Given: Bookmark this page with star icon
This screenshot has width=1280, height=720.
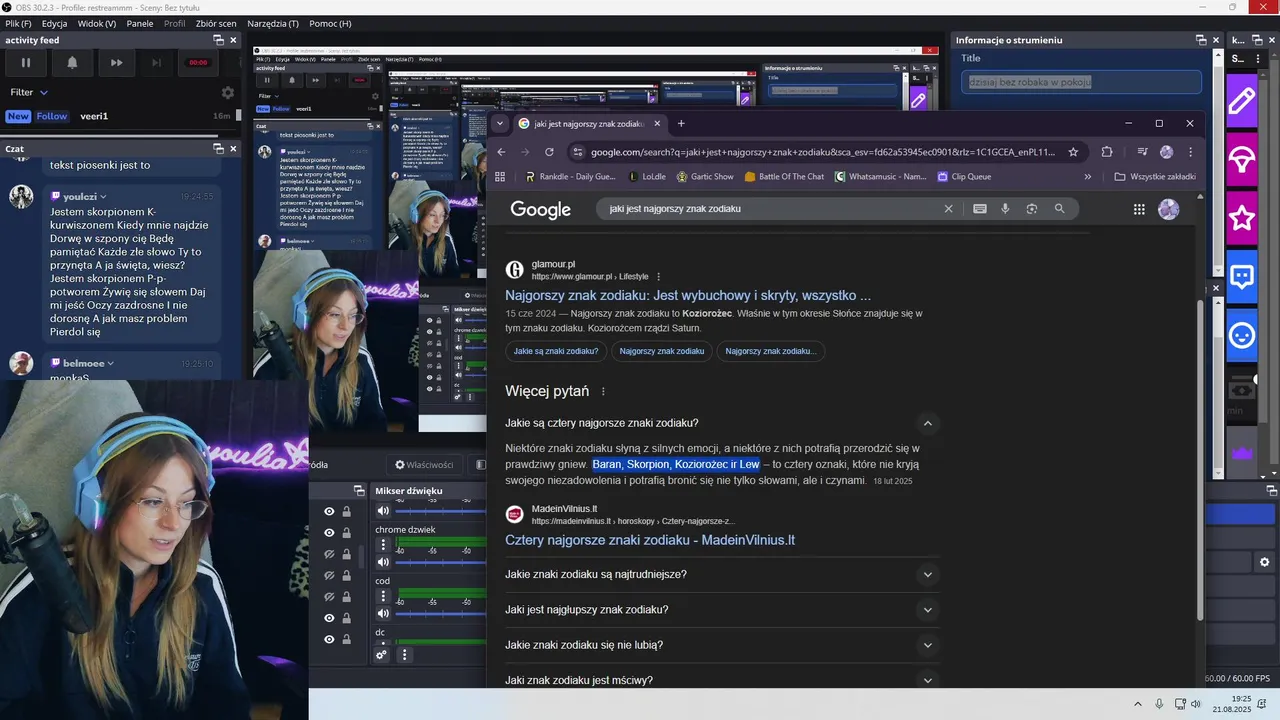Looking at the screenshot, I should pyautogui.click(x=1073, y=152).
